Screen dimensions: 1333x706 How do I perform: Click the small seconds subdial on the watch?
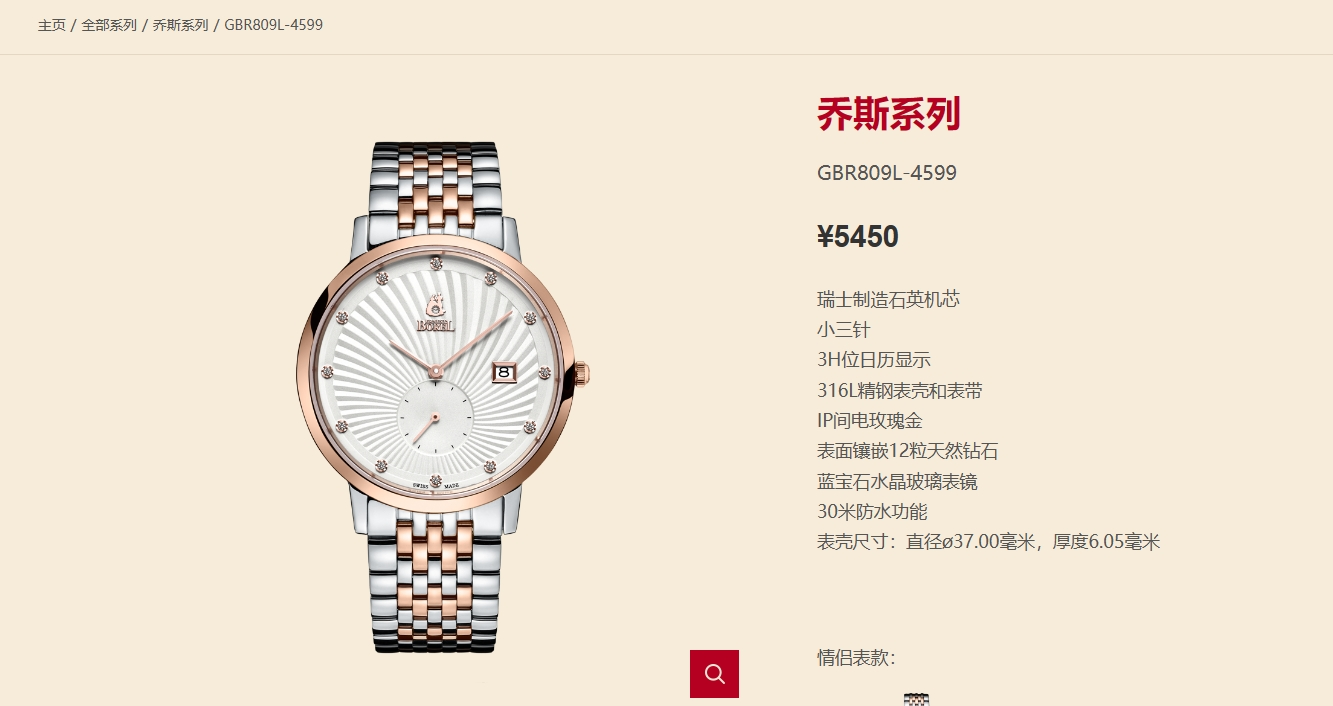pyautogui.click(x=436, y=415)
